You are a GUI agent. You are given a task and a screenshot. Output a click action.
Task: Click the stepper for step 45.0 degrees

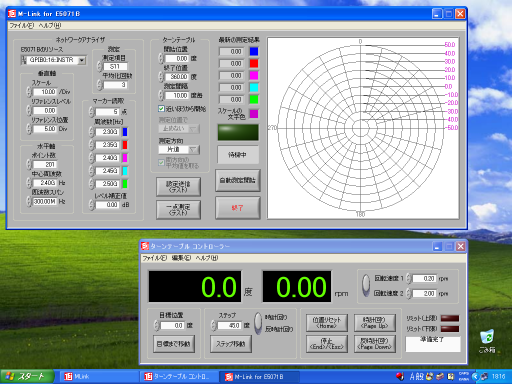coord(214,325)
